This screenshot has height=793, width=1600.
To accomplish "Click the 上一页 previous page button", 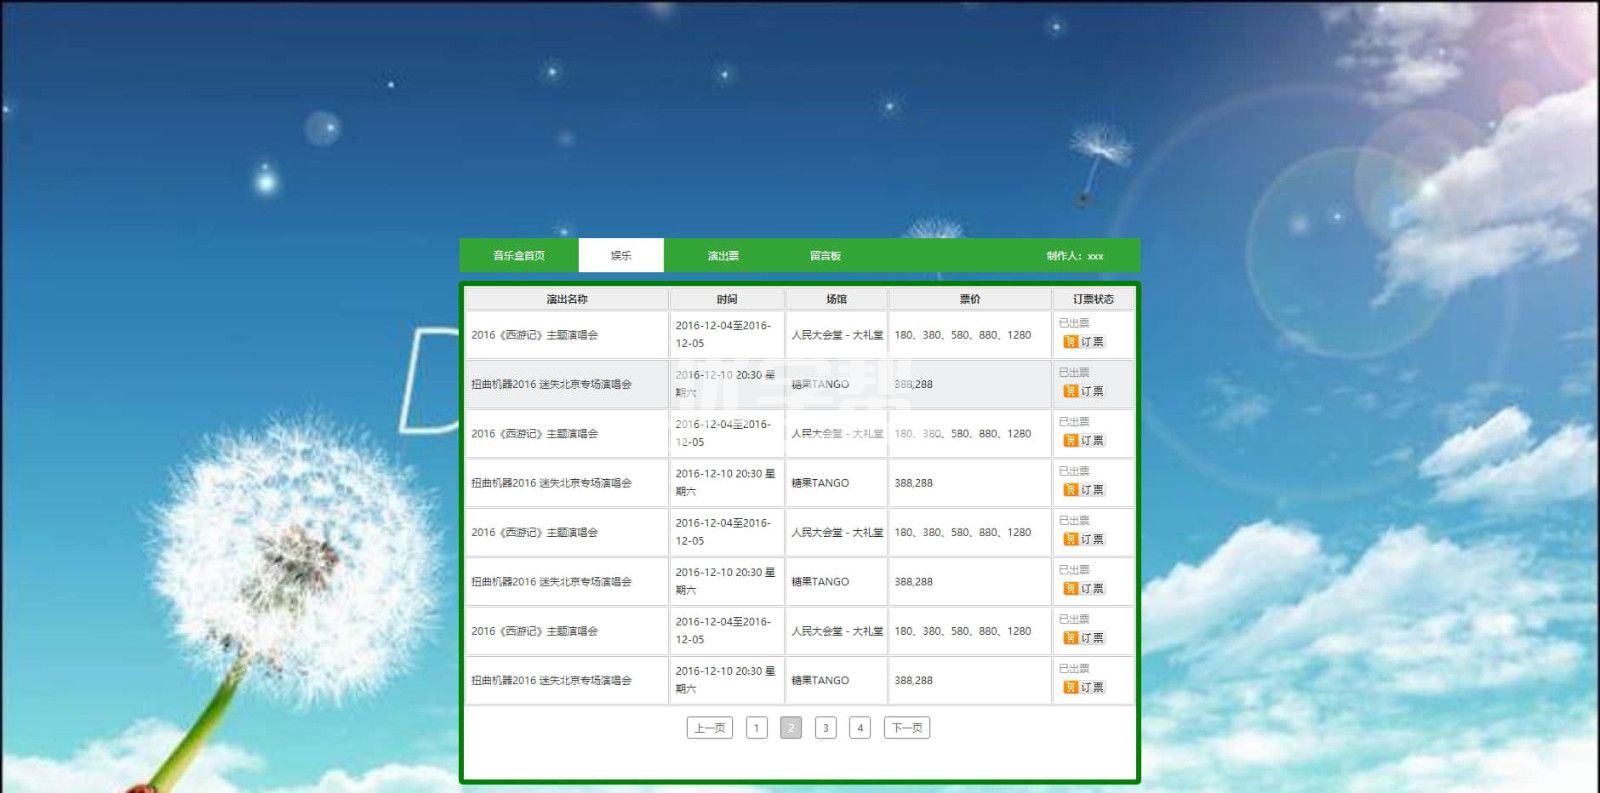I will tap(710, 728).
